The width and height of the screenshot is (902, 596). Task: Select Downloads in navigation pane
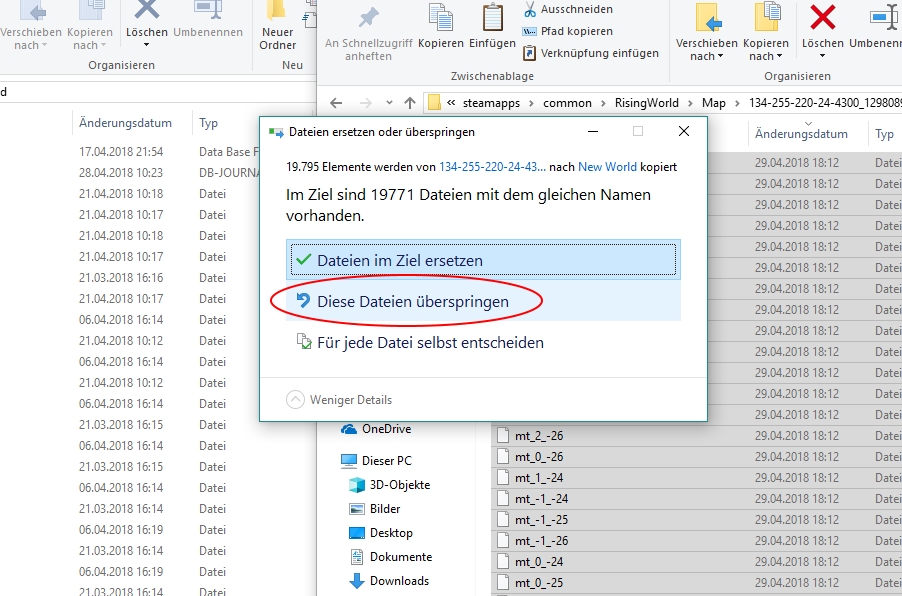click(398, 581)
